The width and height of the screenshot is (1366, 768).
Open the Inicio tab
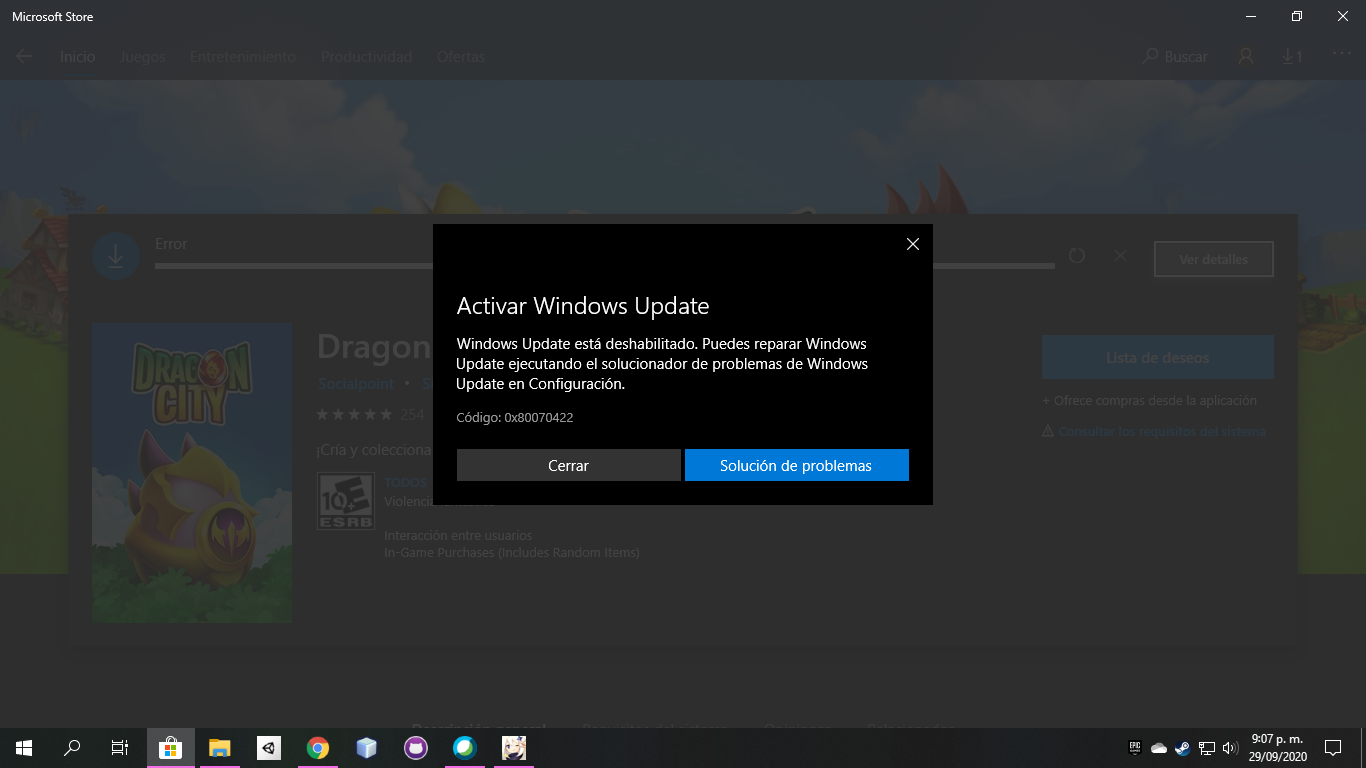point(77,57)
